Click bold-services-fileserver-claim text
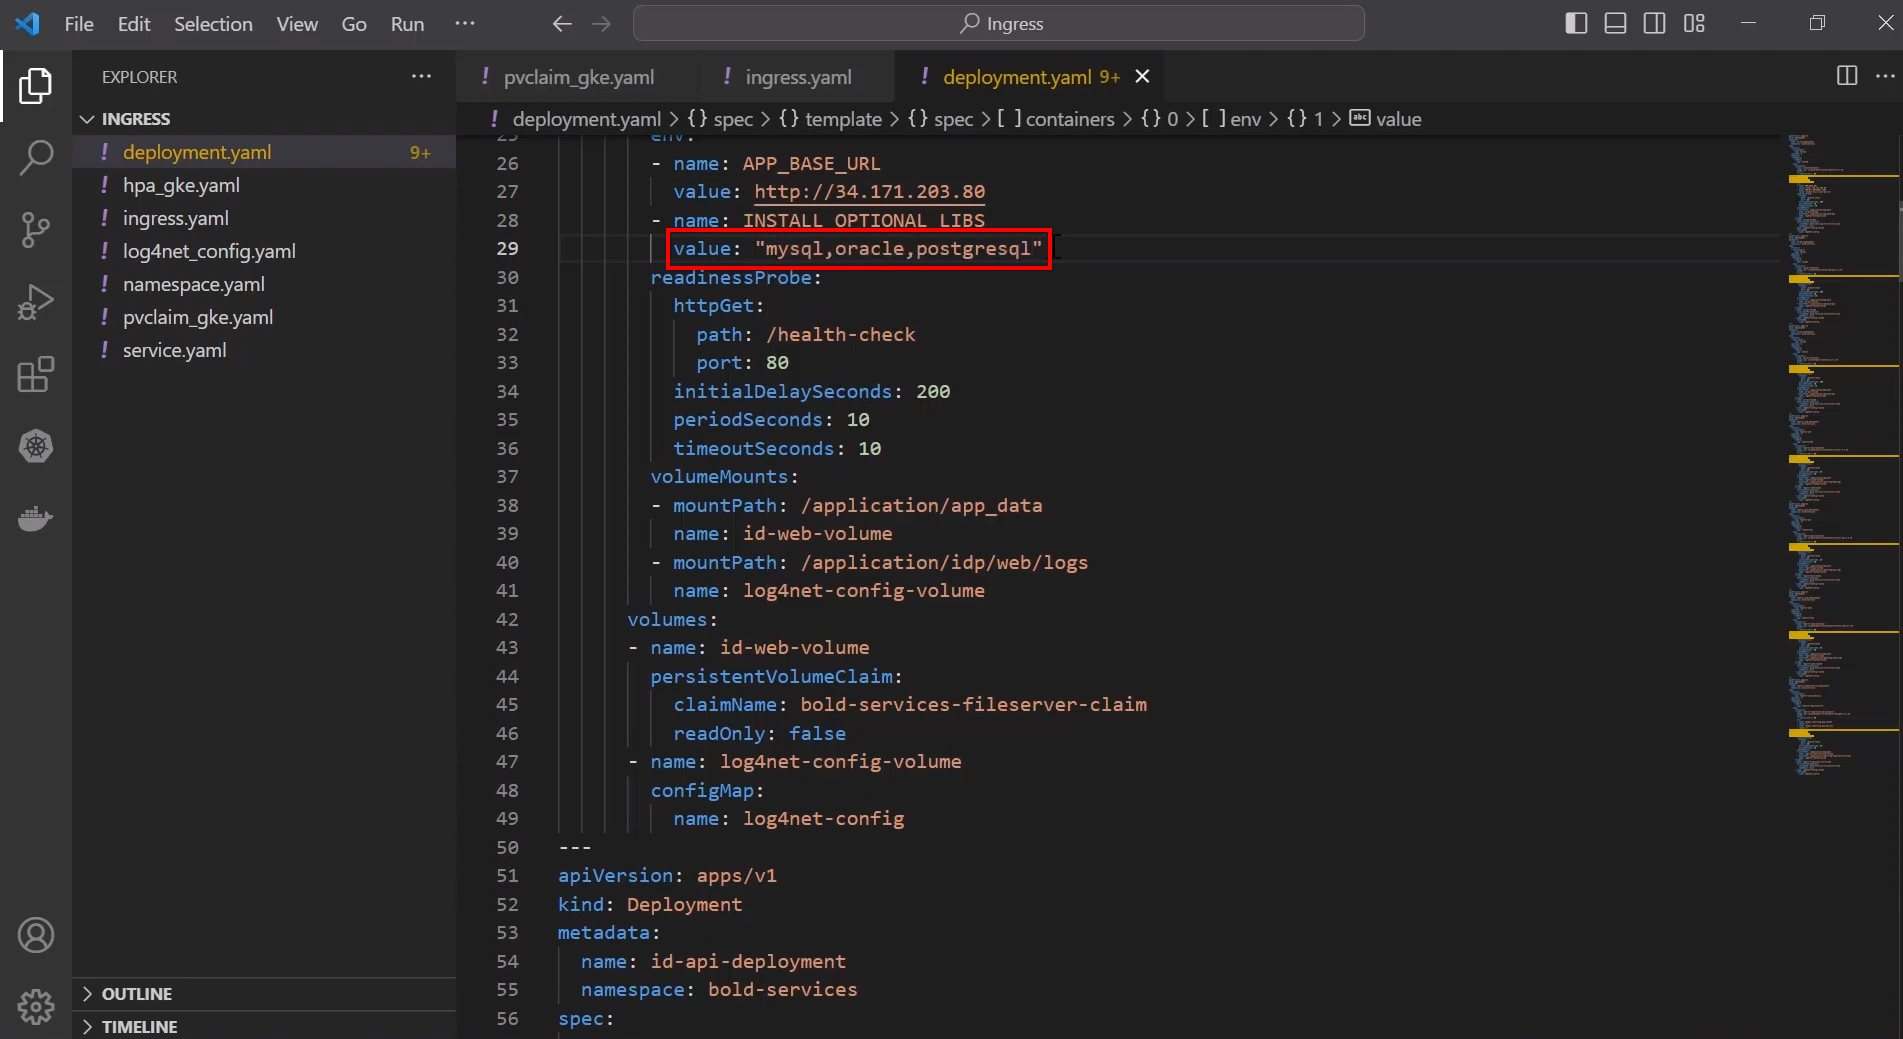Image resolution: width=1903 pixels, height=1039 pixels. click(973, 704)
